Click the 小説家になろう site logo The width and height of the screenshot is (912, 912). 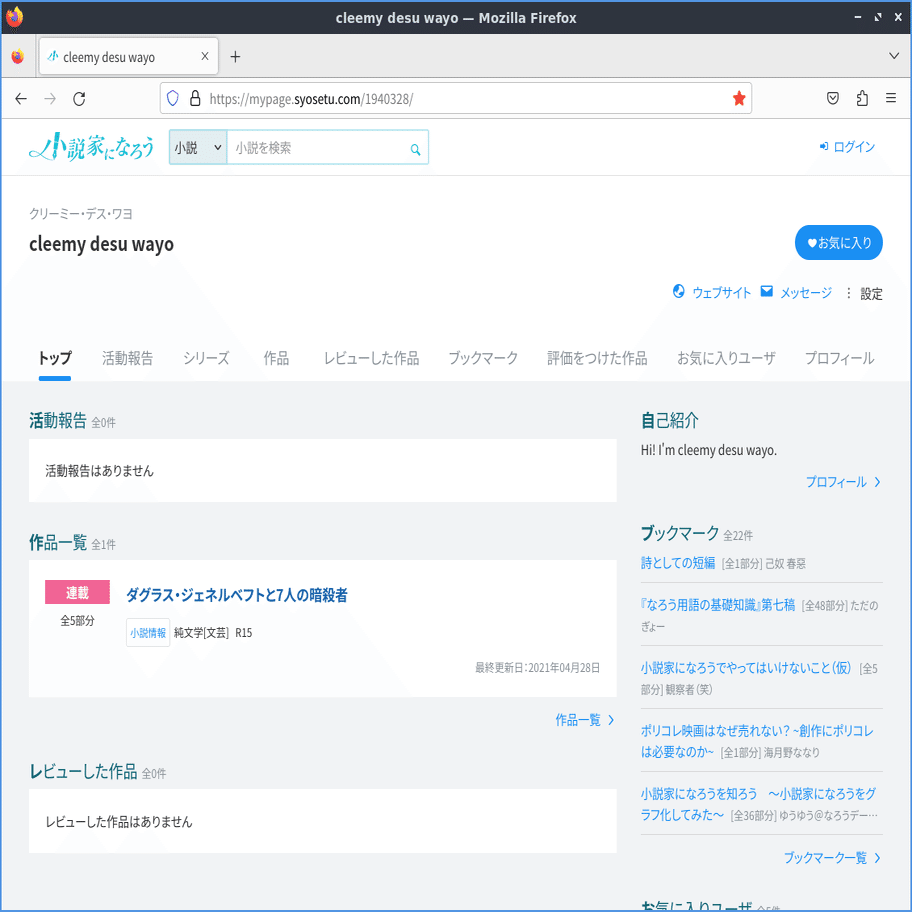click(x=91, y=147)
